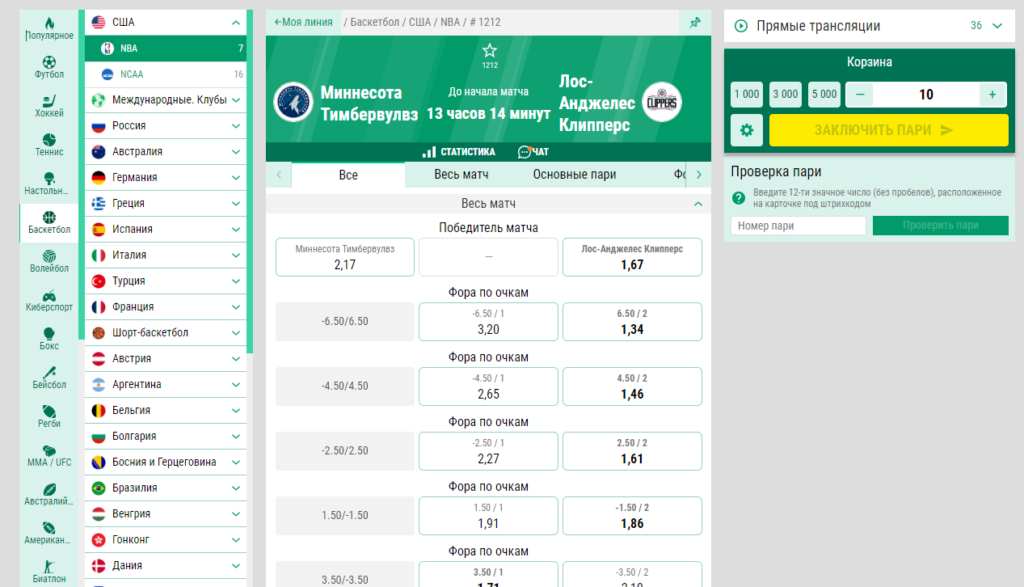
Task: Click the Проверить пари button
Action: point(940,226)
